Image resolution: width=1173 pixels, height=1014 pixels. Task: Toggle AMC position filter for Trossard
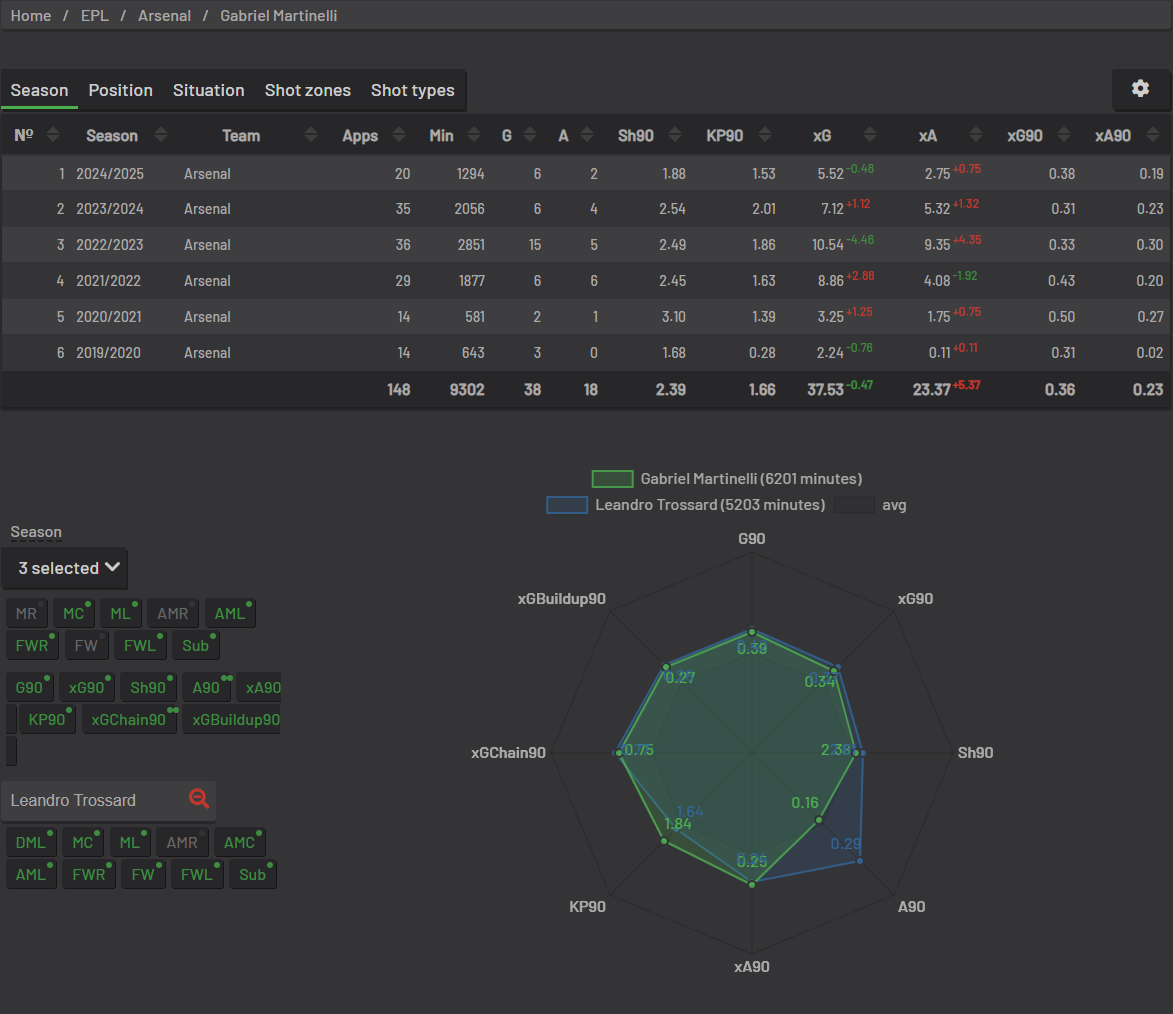[x=239, y=843]
